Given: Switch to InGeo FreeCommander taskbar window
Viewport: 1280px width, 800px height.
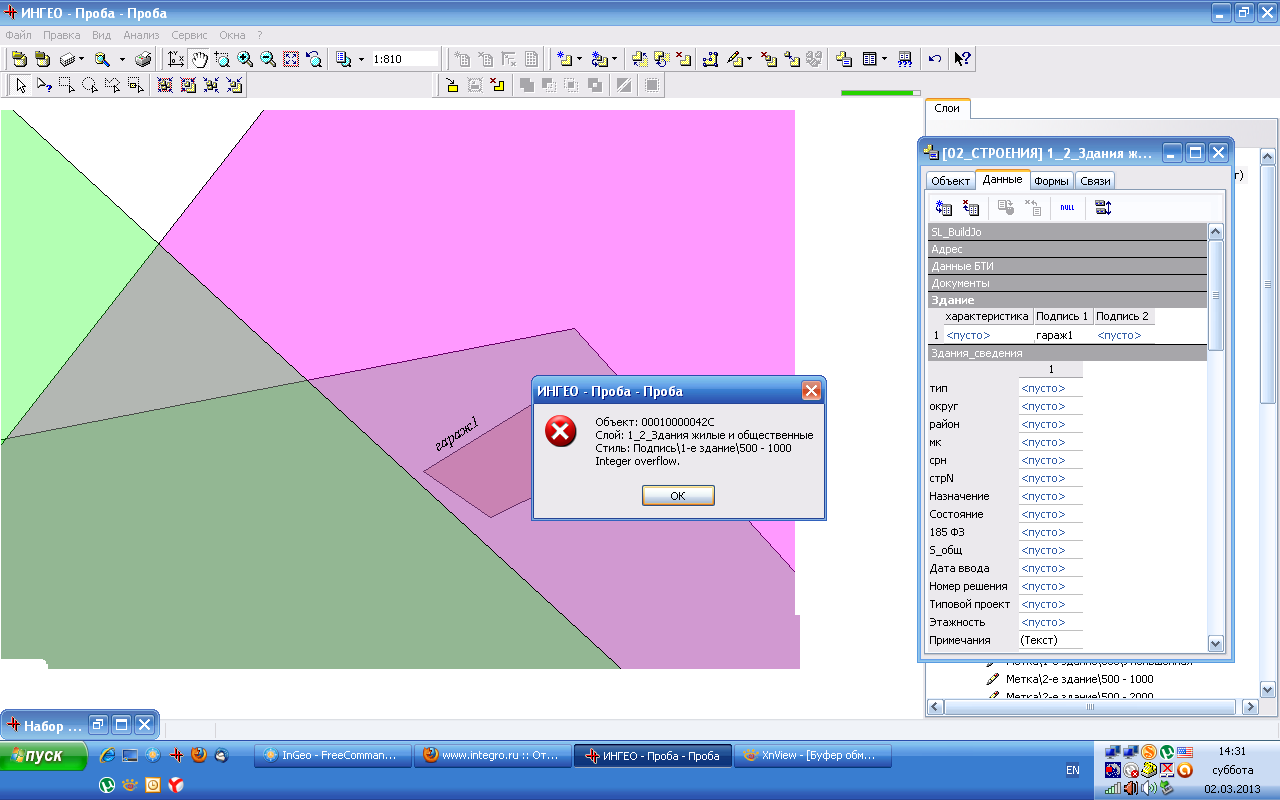Looking at the screenshot, I should pyautogui.click(x=333, y=756).
